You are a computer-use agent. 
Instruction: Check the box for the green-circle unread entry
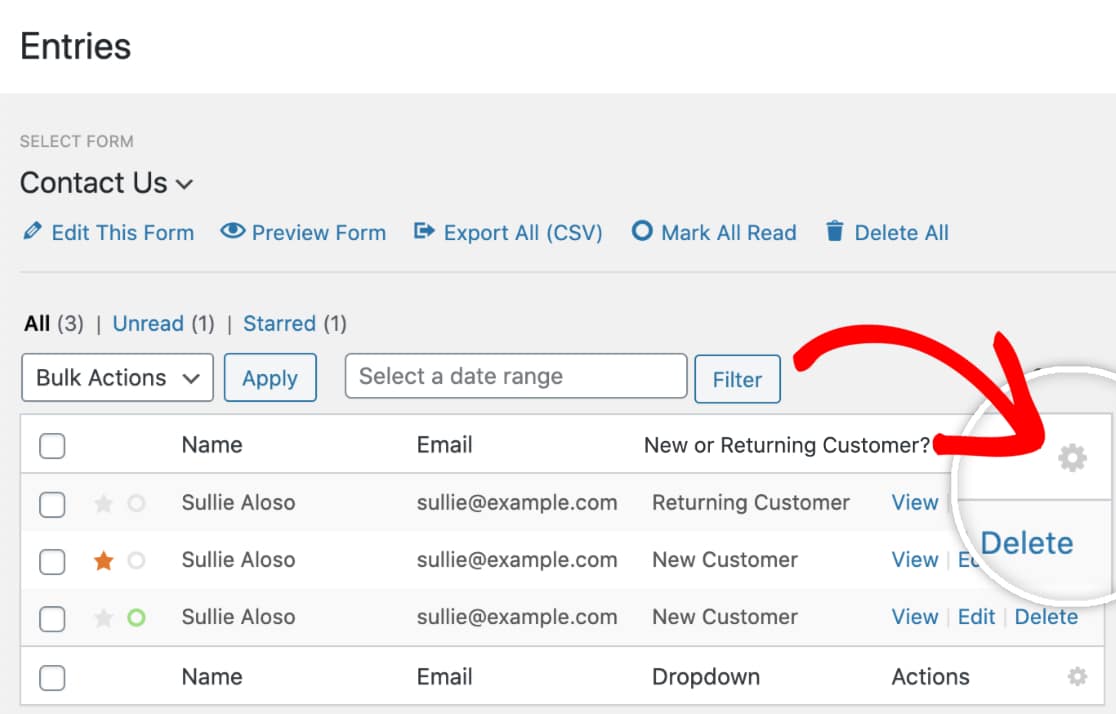[52, 619]
